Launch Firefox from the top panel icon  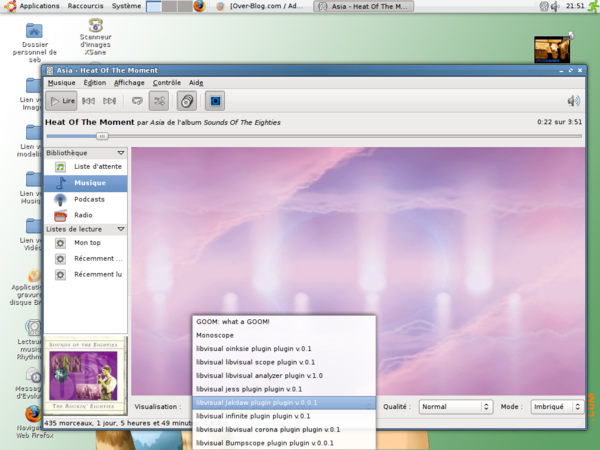(x=199, y=6)
